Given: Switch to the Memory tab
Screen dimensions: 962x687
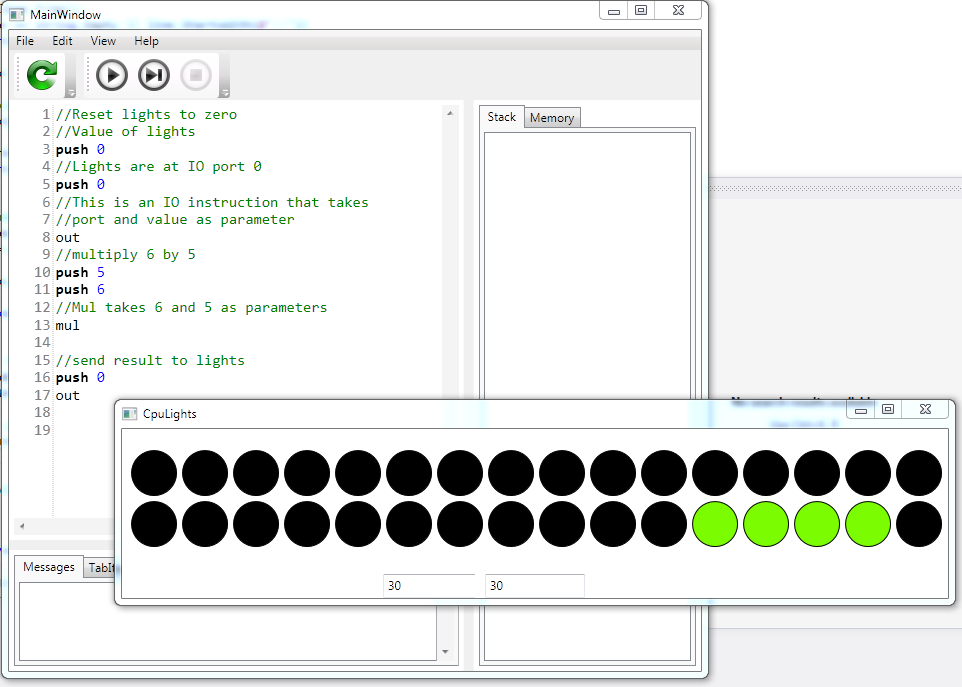Looking at the screenshot, I should [x=552, y=118].
